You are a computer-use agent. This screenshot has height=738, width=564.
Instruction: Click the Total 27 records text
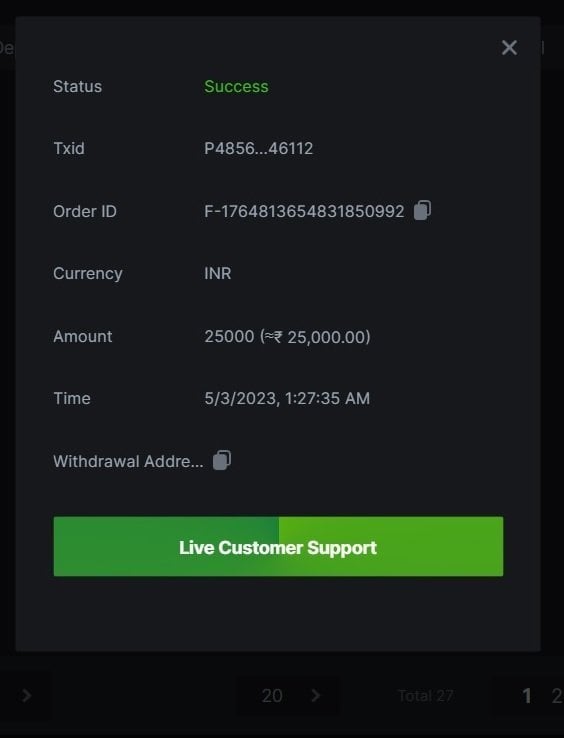point(426,696)
